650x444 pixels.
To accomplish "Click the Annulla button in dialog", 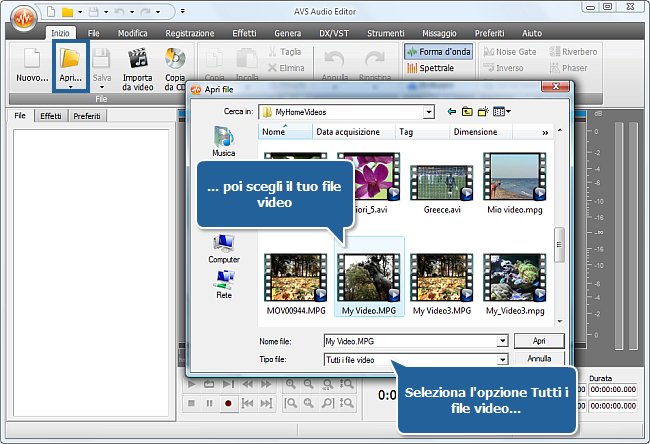I will [x=539, y=358].
